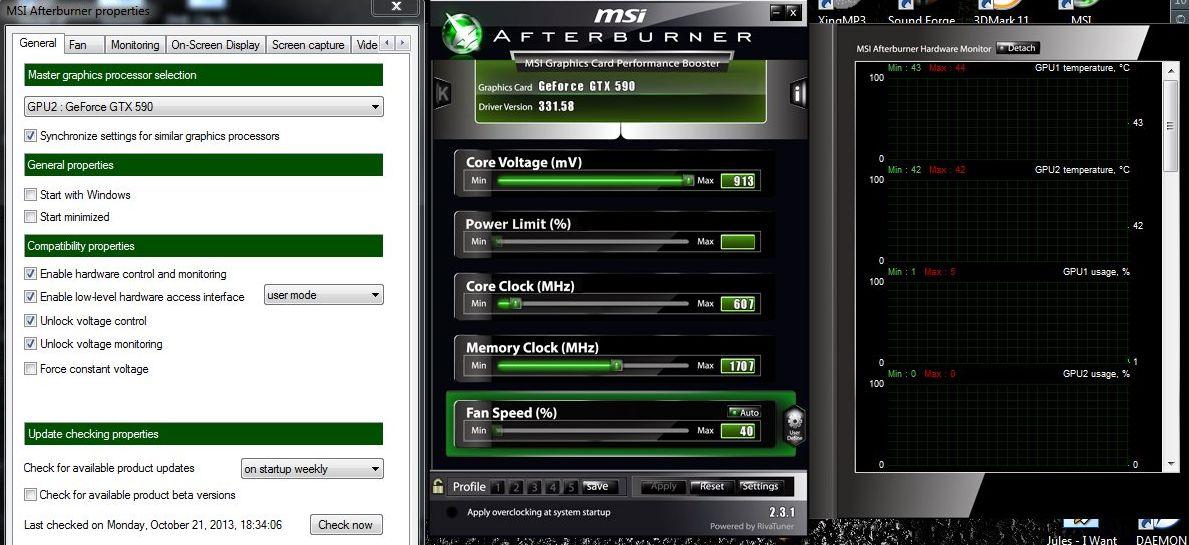The height and width of the screenshot is (545, 1189).
Task: Switch to the Monitoring tab
Action: tap(135, 45)
